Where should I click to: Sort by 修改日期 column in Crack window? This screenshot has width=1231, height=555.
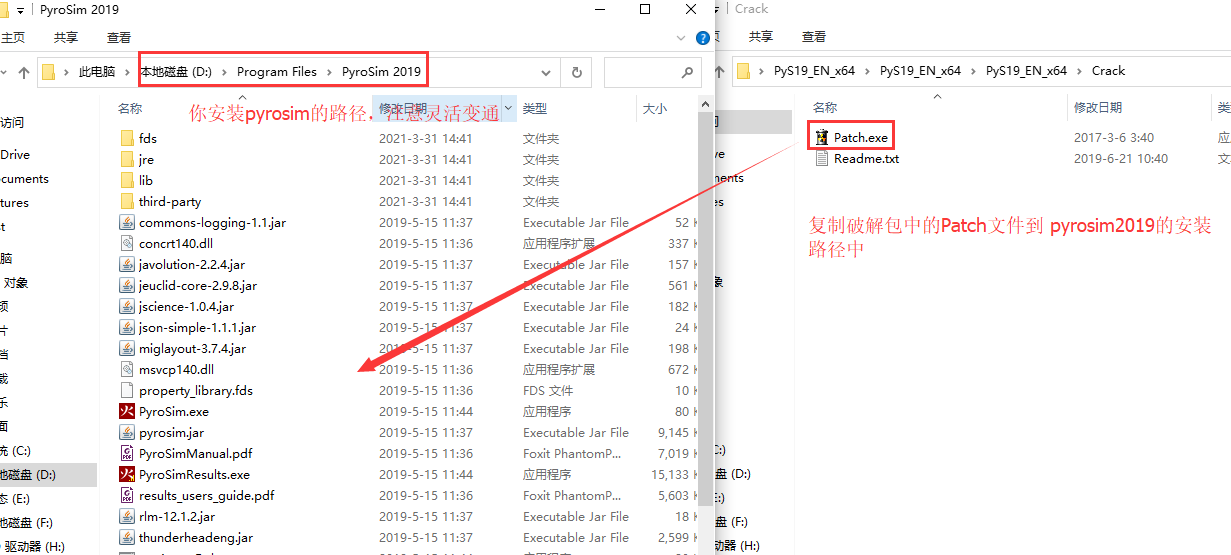(x=1098, y=107)
